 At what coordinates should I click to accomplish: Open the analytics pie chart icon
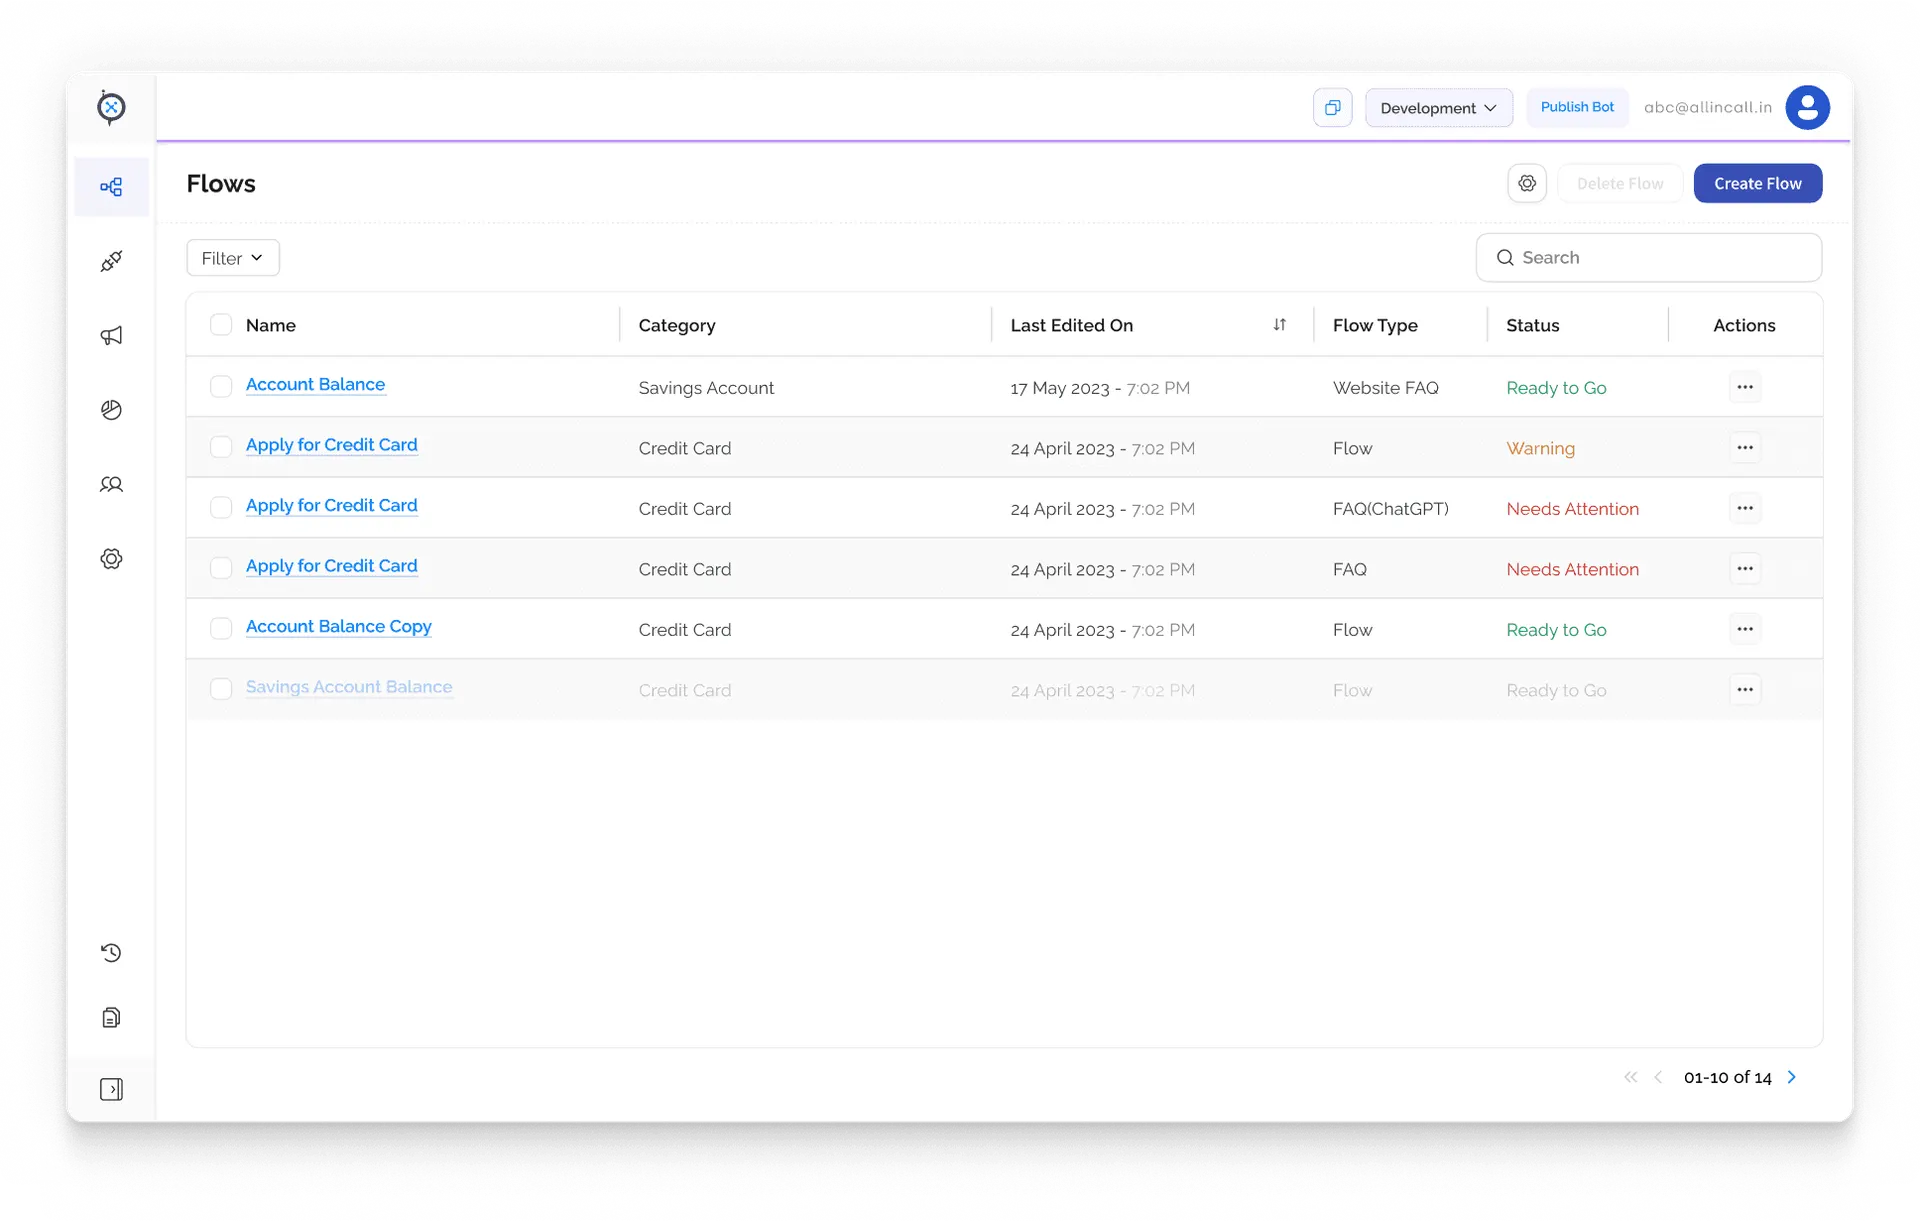111,410
